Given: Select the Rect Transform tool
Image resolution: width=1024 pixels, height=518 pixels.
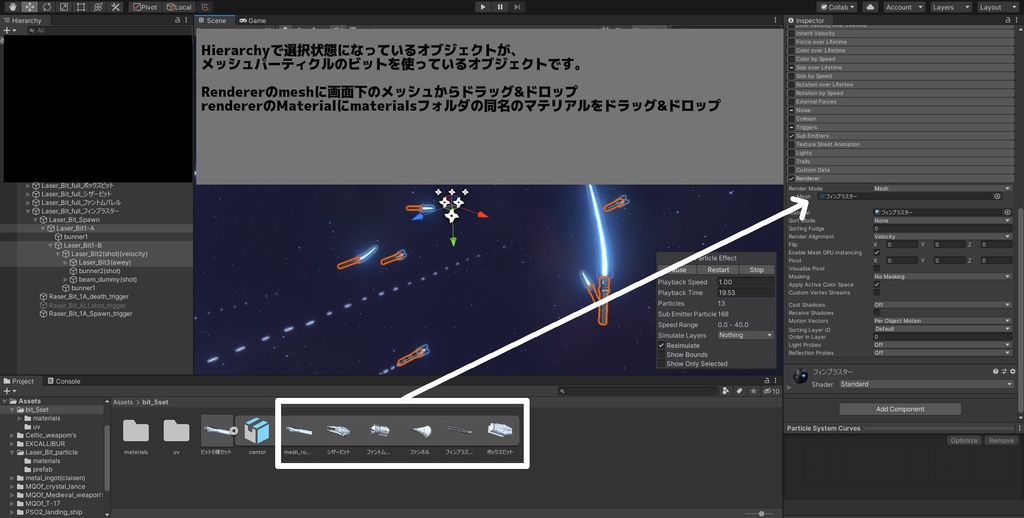Looking at the screenshot, I should point(81,7).
